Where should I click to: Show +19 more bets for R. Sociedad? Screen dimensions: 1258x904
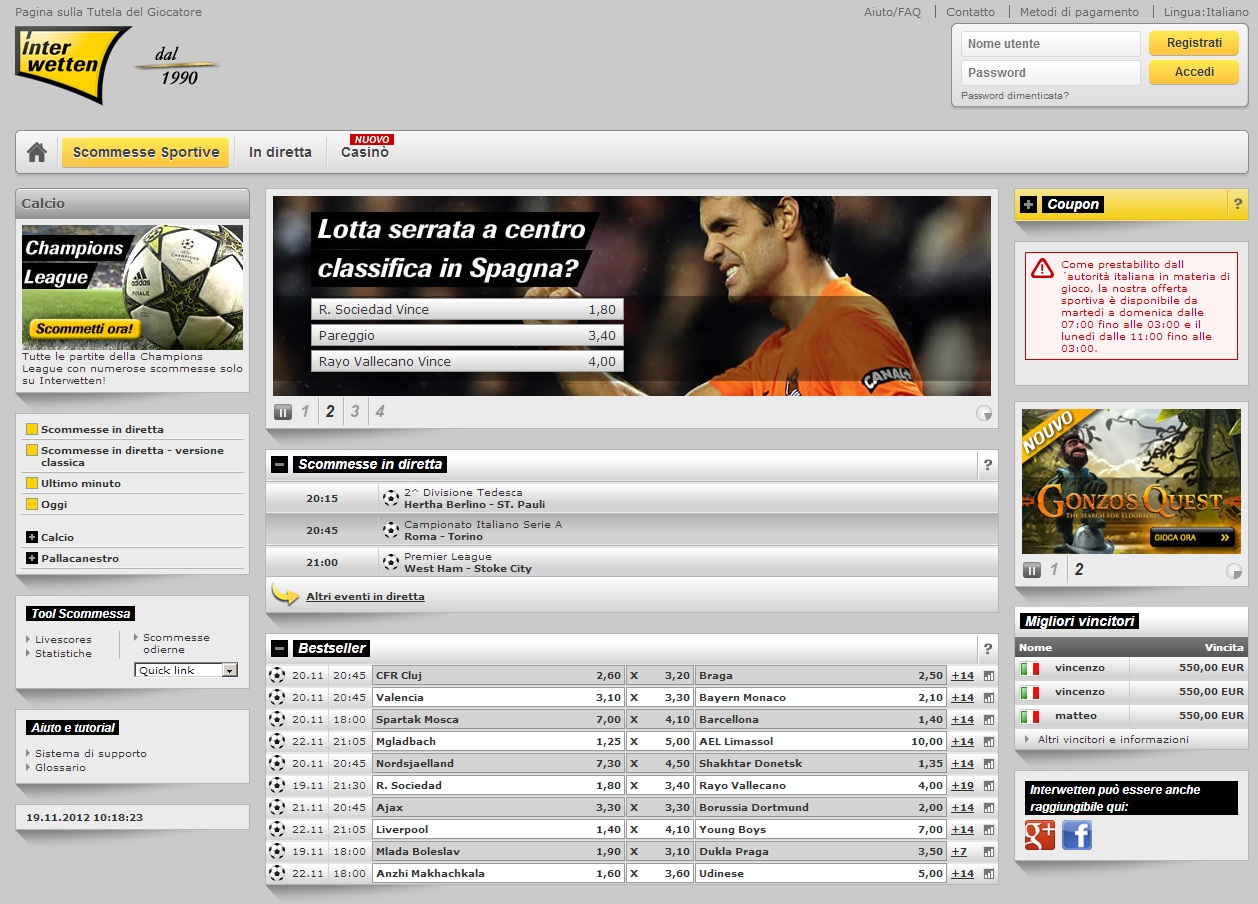click(962, 786)
